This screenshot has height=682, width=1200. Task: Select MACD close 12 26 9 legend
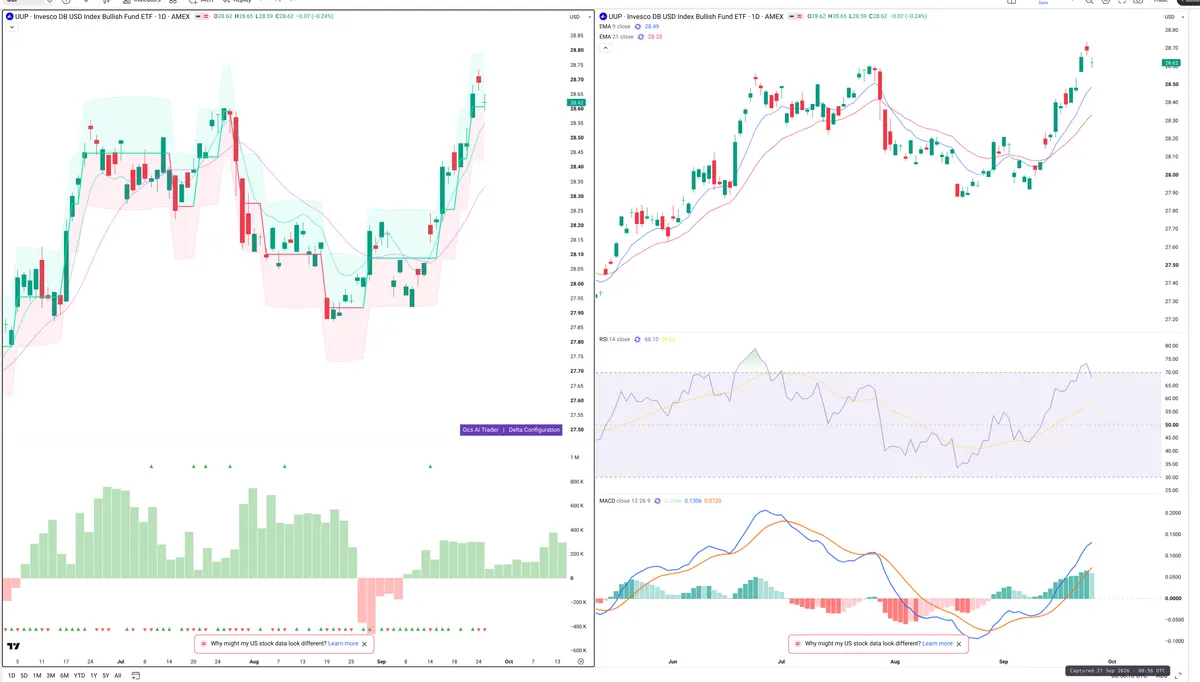[624, 500]
